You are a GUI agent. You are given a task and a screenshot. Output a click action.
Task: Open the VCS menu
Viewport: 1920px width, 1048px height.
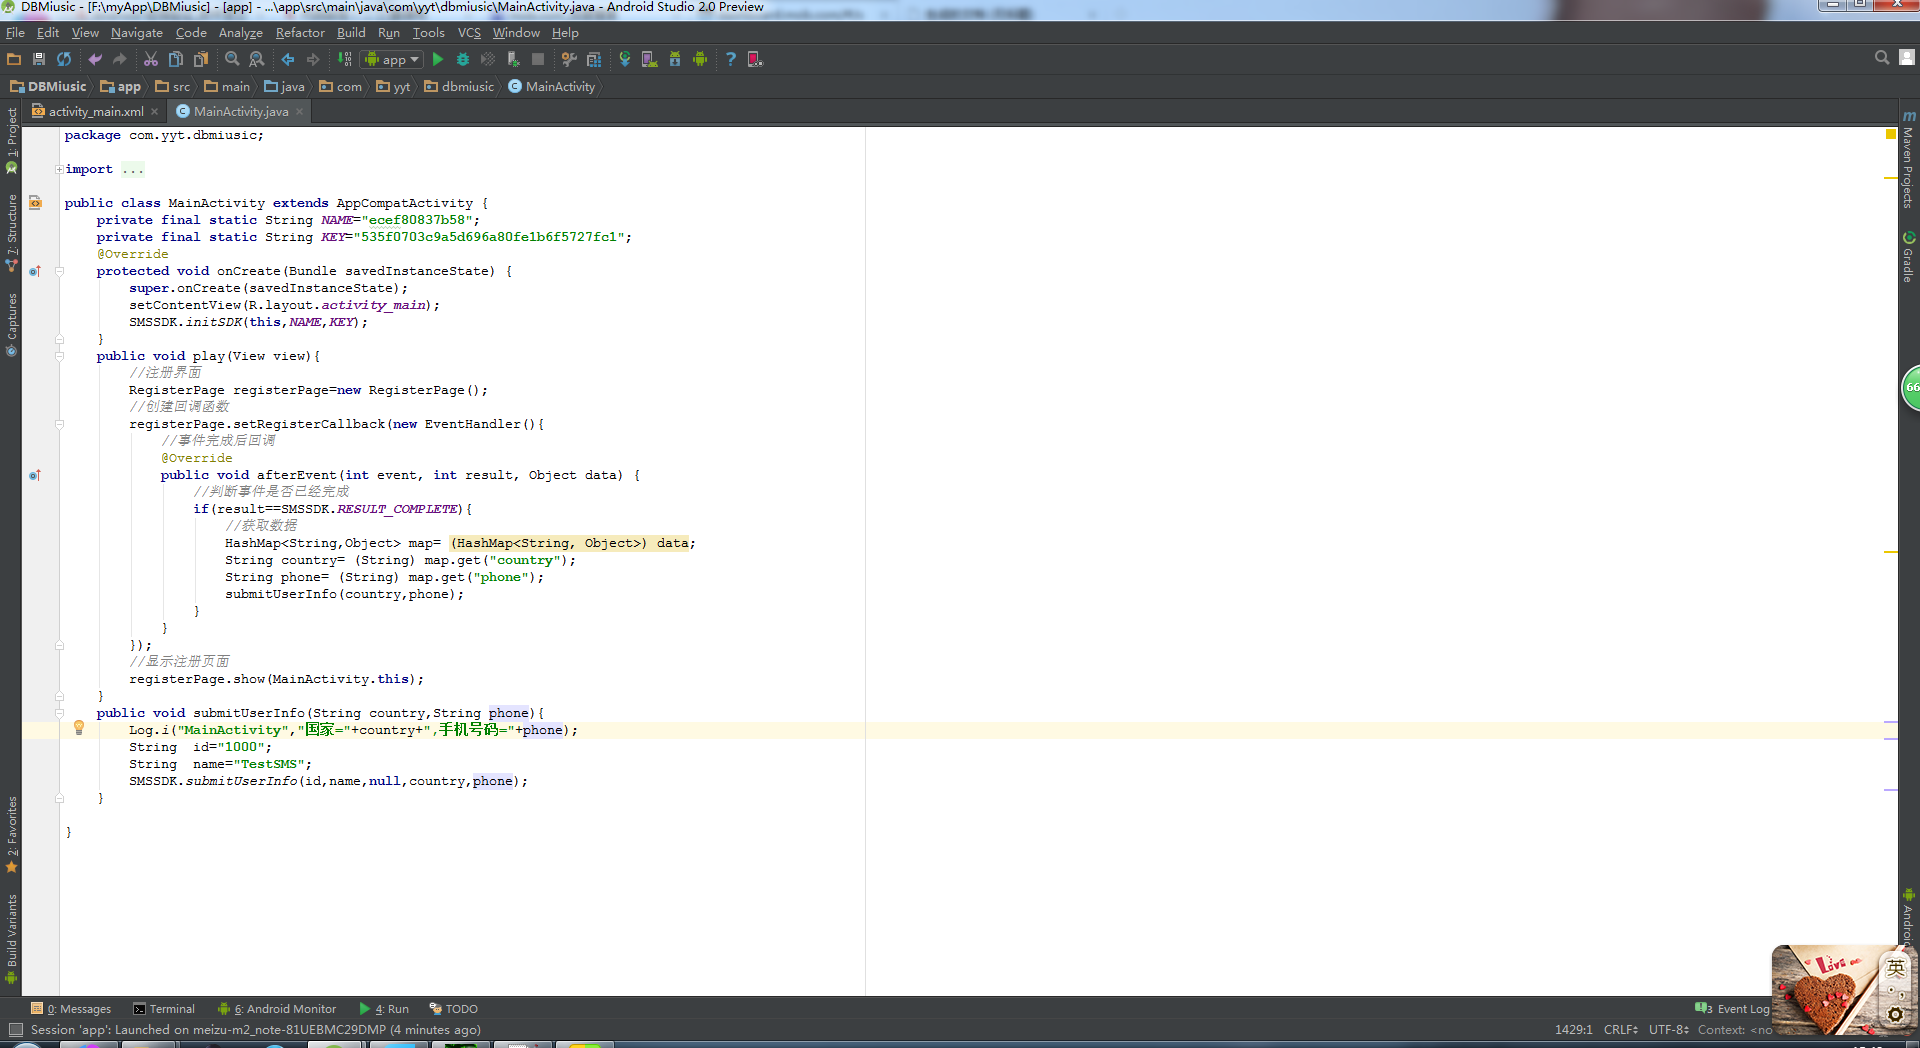[x=469, y=33]
